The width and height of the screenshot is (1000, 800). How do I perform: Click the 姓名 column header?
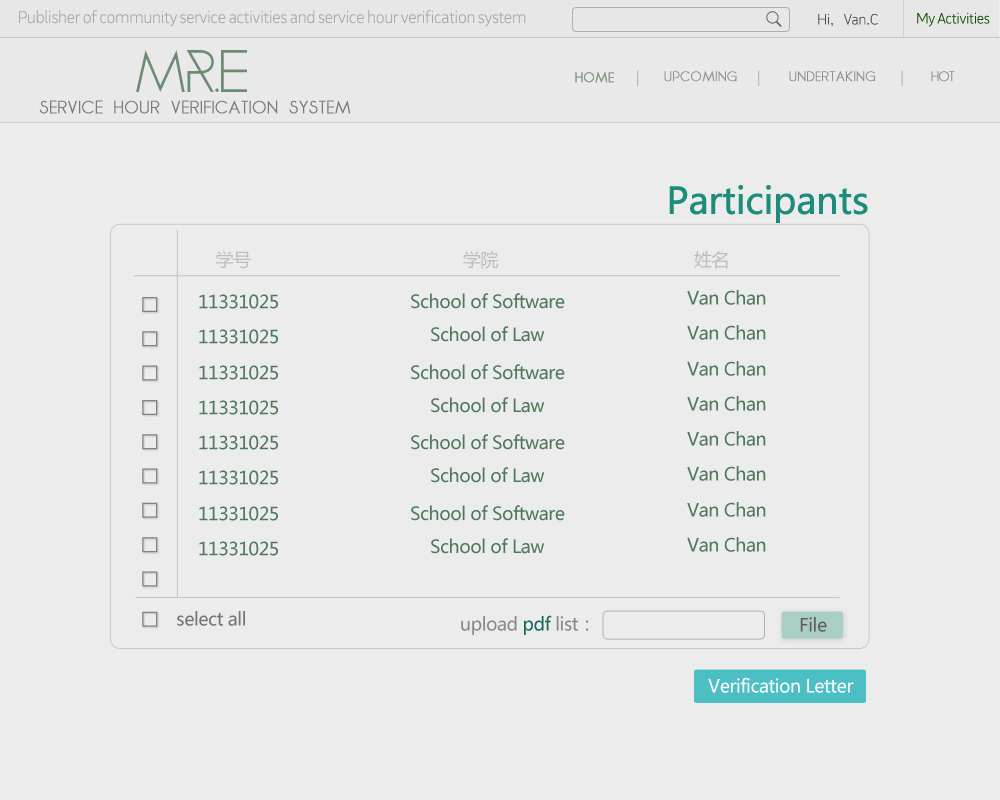click(x=711, y=260)
